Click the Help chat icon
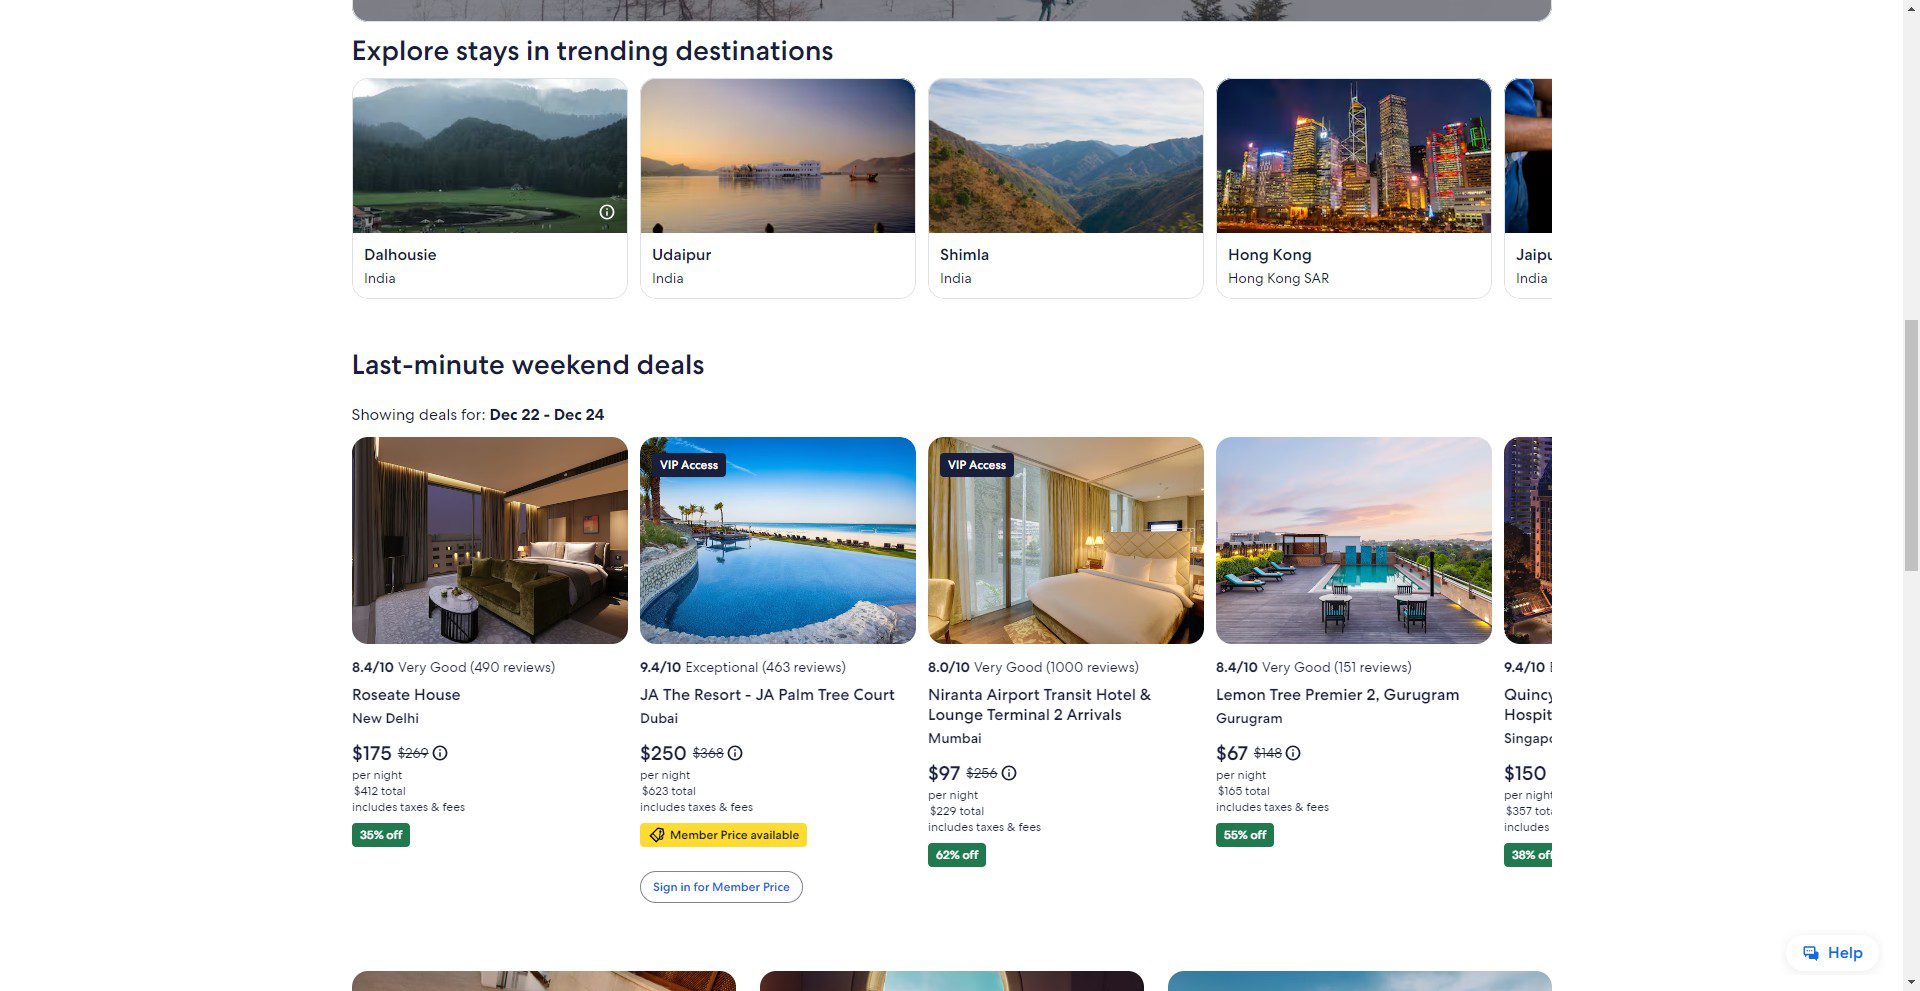 click(1811, 953)
